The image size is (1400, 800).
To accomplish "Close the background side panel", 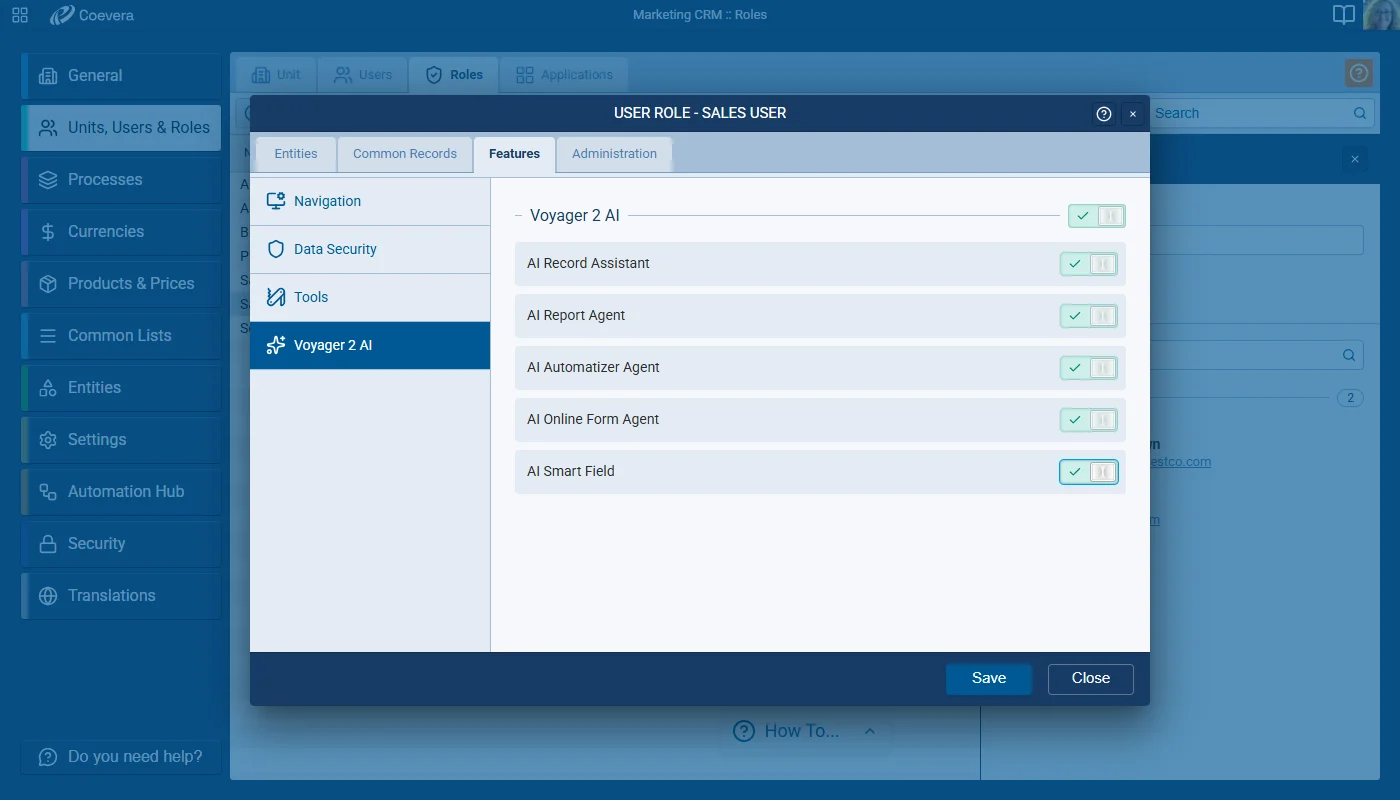I will click(x=1355, y=159).
